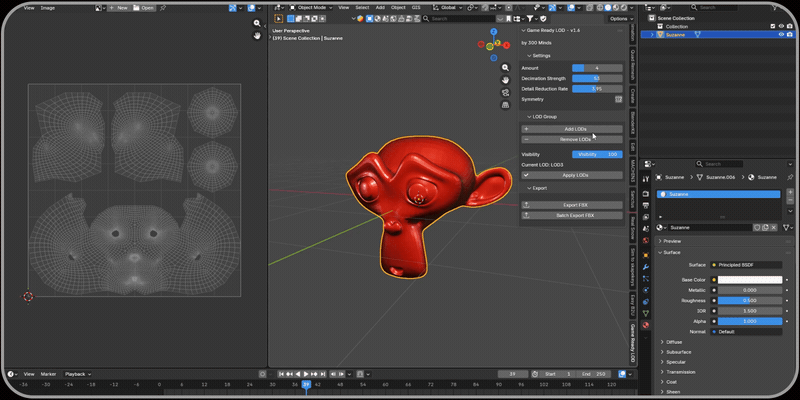800x400 pixels.
Task: Open the Scene properties tab icon
Action: pyautogui.click(x=645, y=229)
